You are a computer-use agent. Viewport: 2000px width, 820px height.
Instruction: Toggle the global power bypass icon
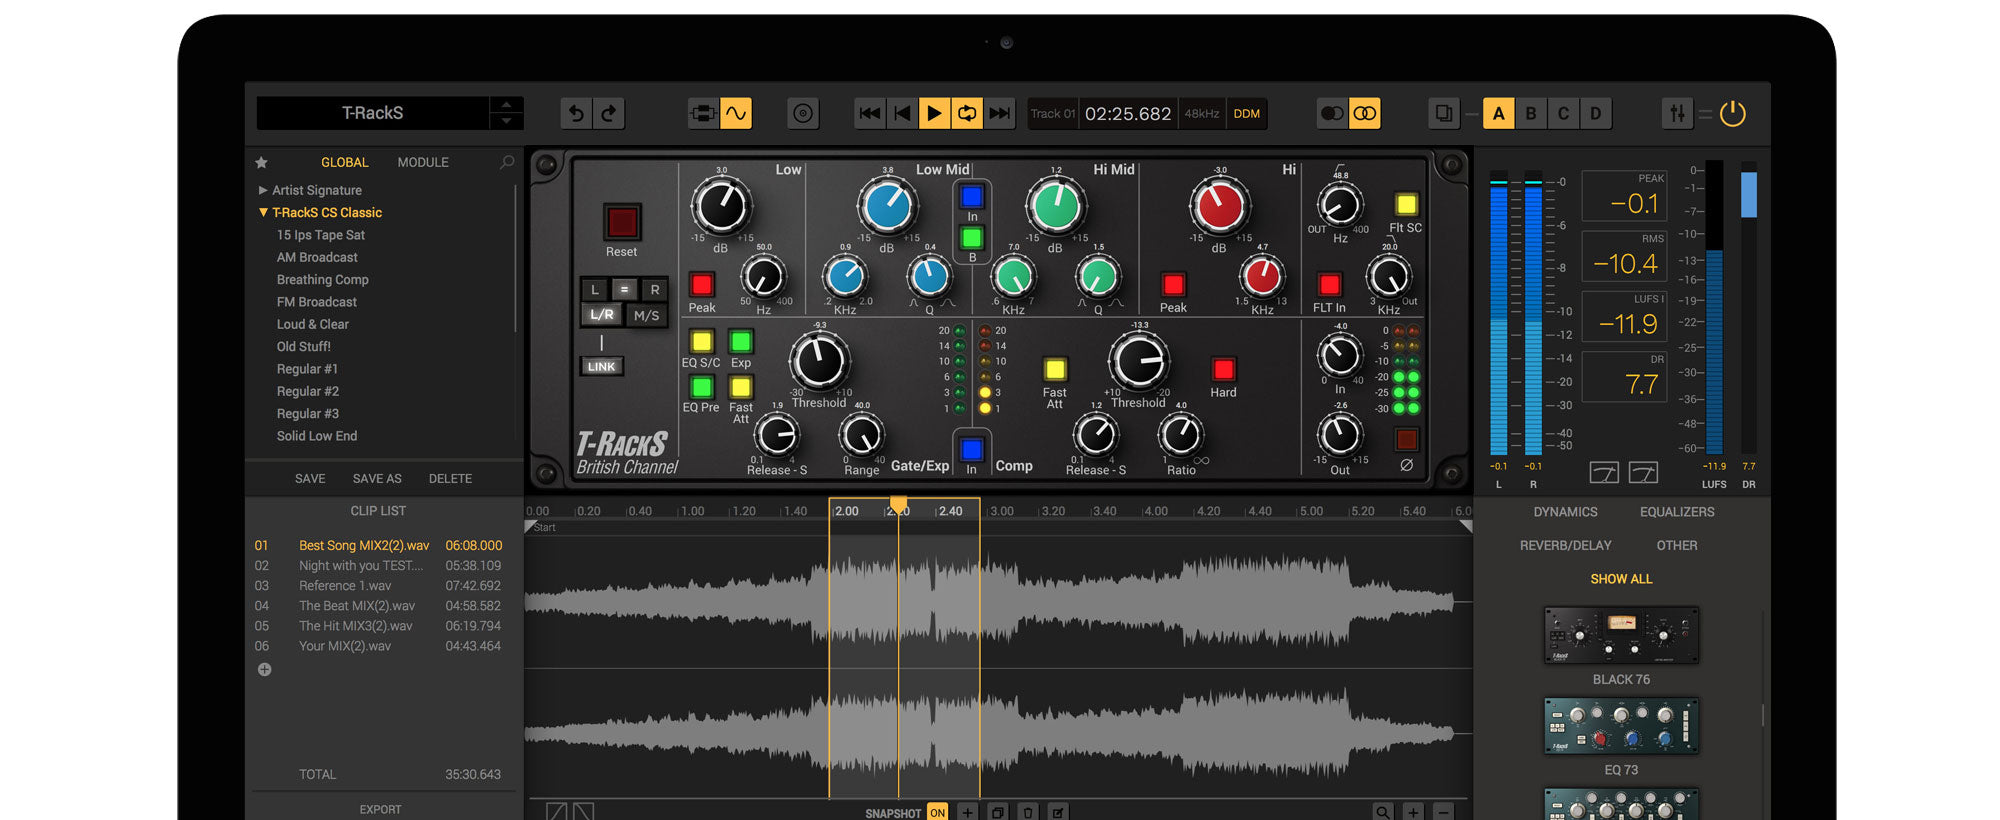coord(1733,114)
